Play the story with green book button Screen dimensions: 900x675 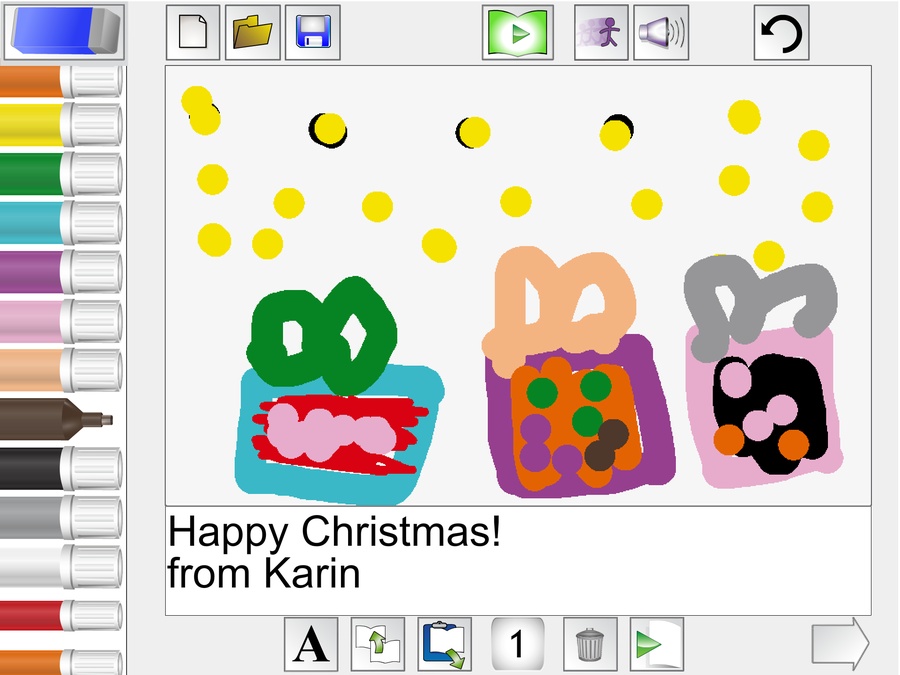[x=518, y=32]
